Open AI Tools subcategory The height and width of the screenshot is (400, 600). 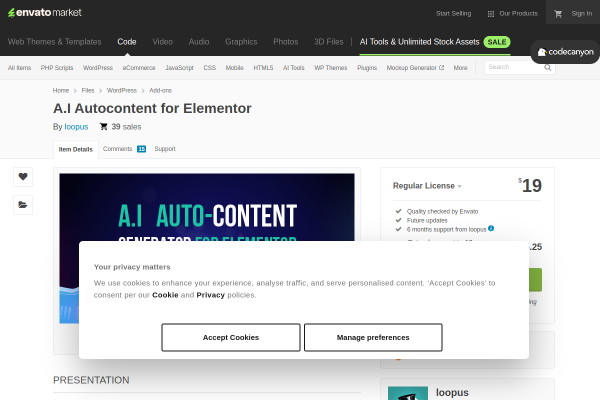[x=293, y=68]
